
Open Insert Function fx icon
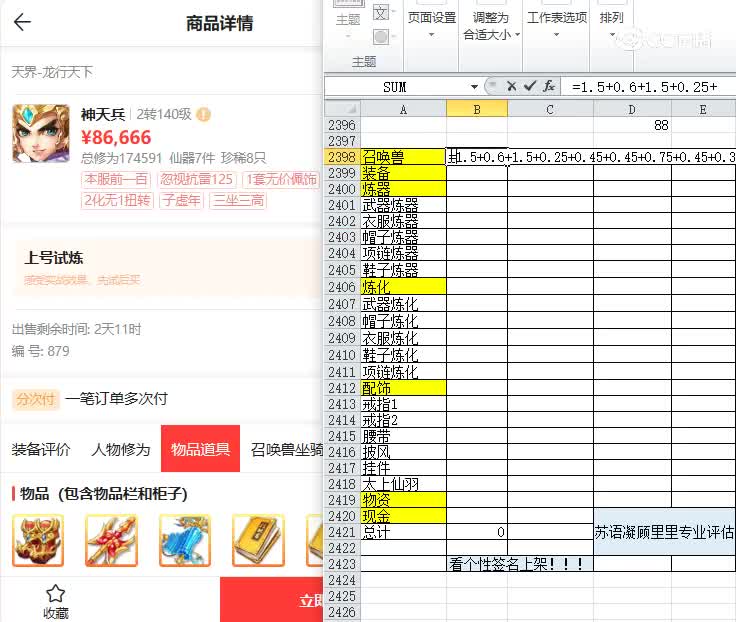(x=549, y=86)
